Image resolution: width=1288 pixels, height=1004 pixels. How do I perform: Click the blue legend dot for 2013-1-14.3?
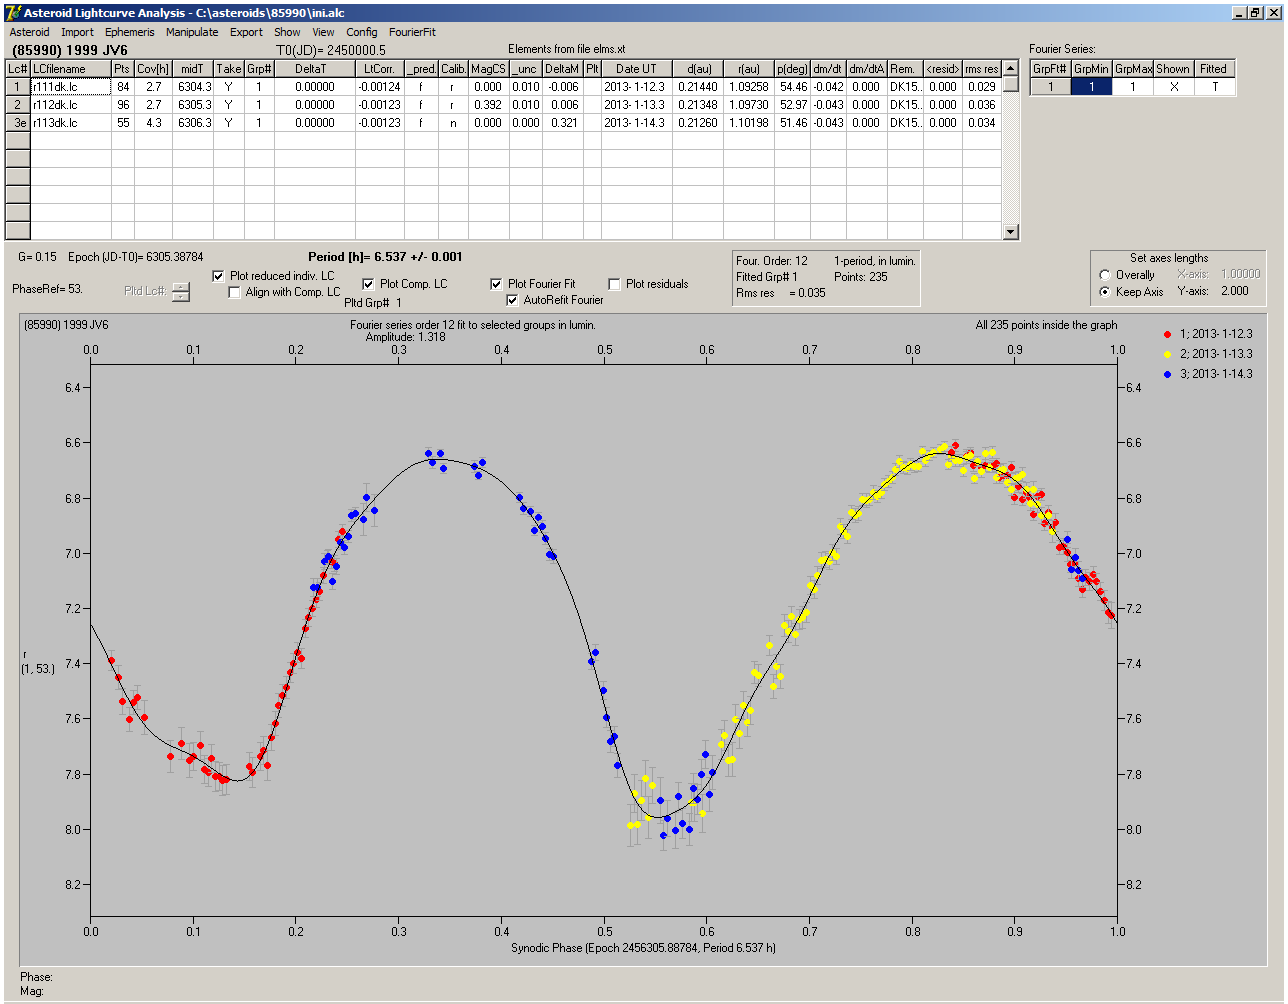pos(1168,374)
